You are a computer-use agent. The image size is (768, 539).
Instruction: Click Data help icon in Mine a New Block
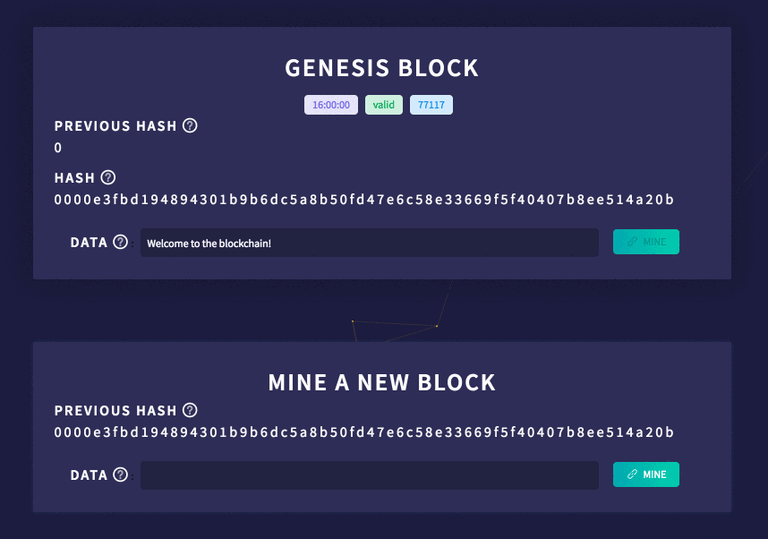pyautogui.click(x=121, y=475)
